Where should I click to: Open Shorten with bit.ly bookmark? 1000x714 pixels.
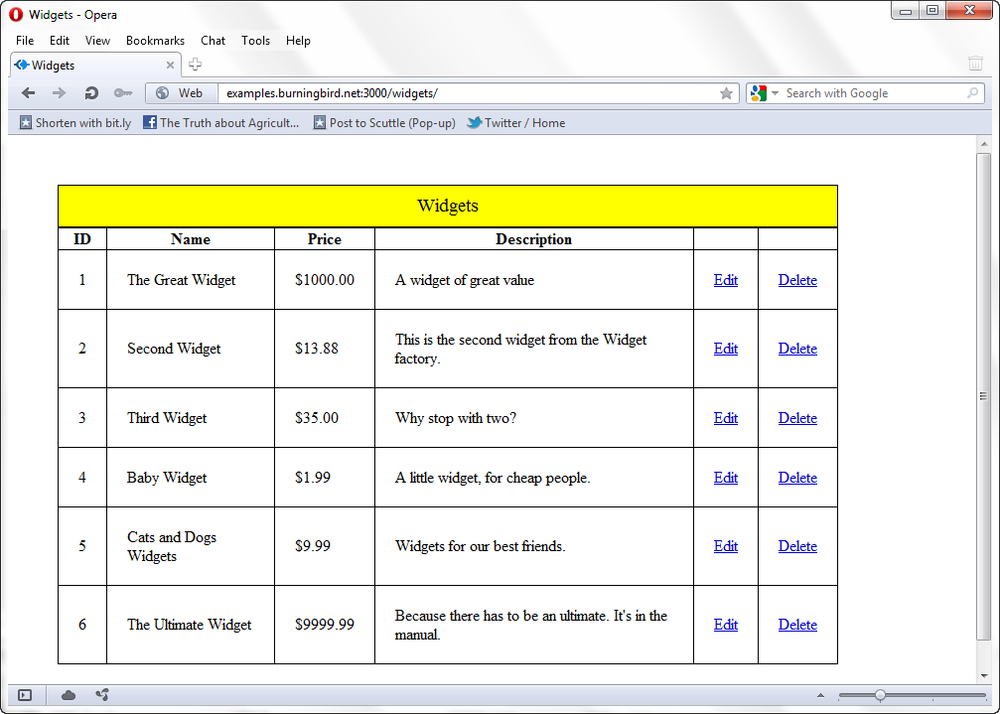tap(74, 122)
